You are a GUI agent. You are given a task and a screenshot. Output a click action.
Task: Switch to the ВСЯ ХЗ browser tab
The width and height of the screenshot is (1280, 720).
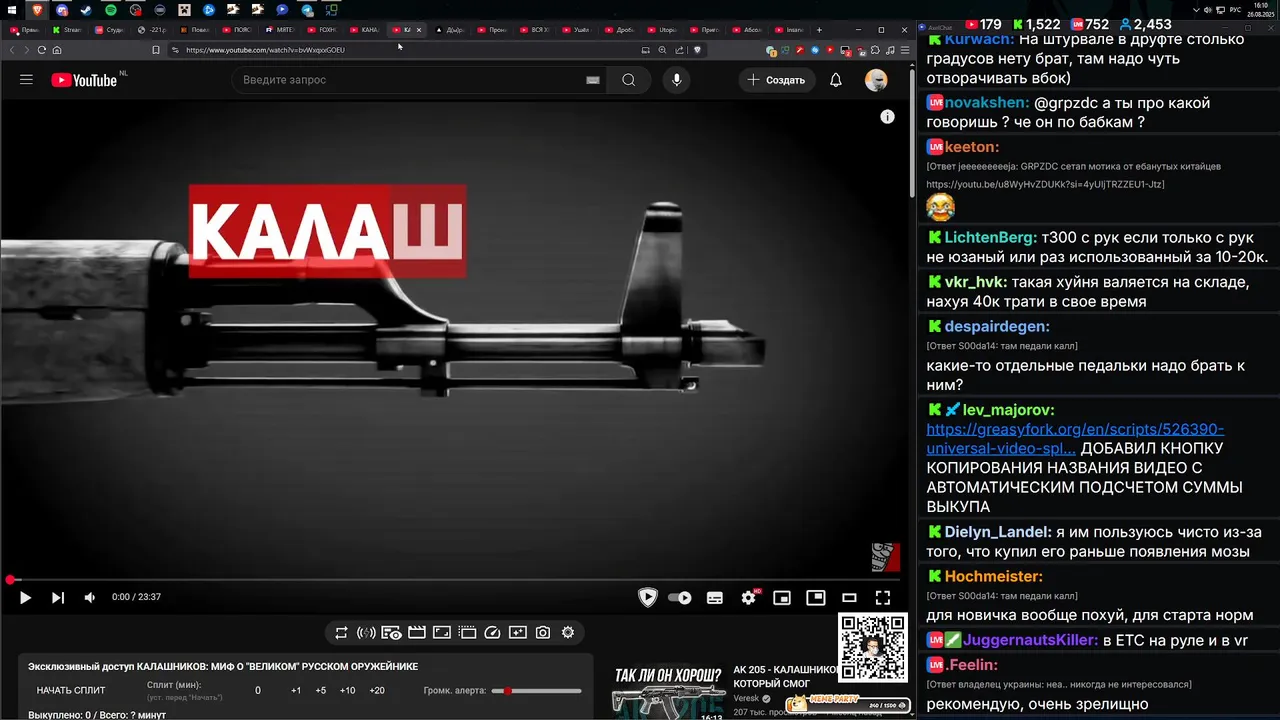(x=535, y=30)
